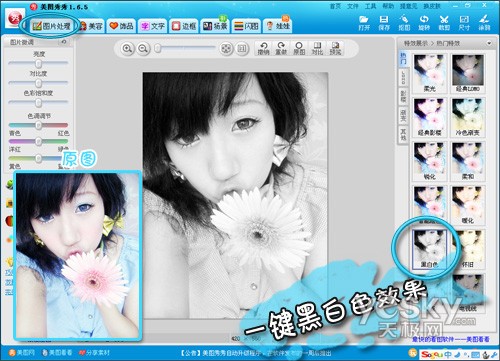
Task: Apply the 怀旧 effect thumbnail
Action: [468, 249]
